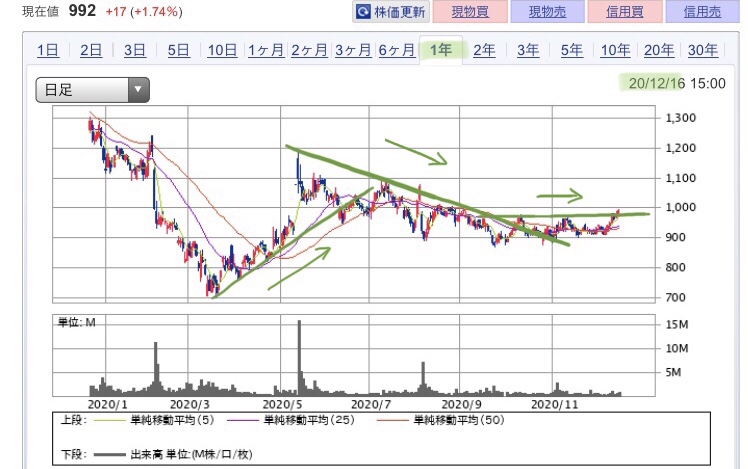
Task: Click the current price 992 value
Action: coord(82,10)
